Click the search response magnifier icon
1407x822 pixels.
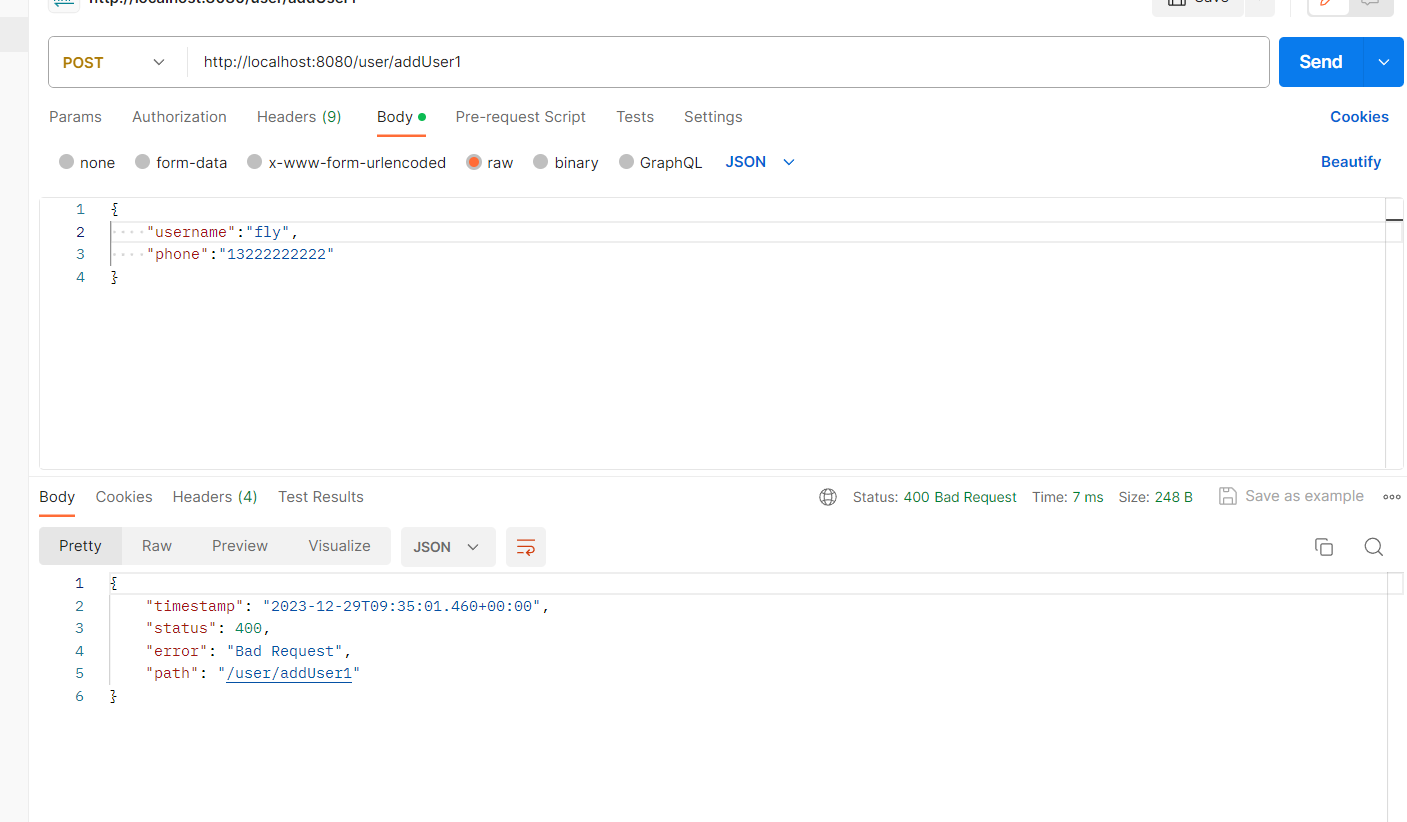tap(1374, 547)
